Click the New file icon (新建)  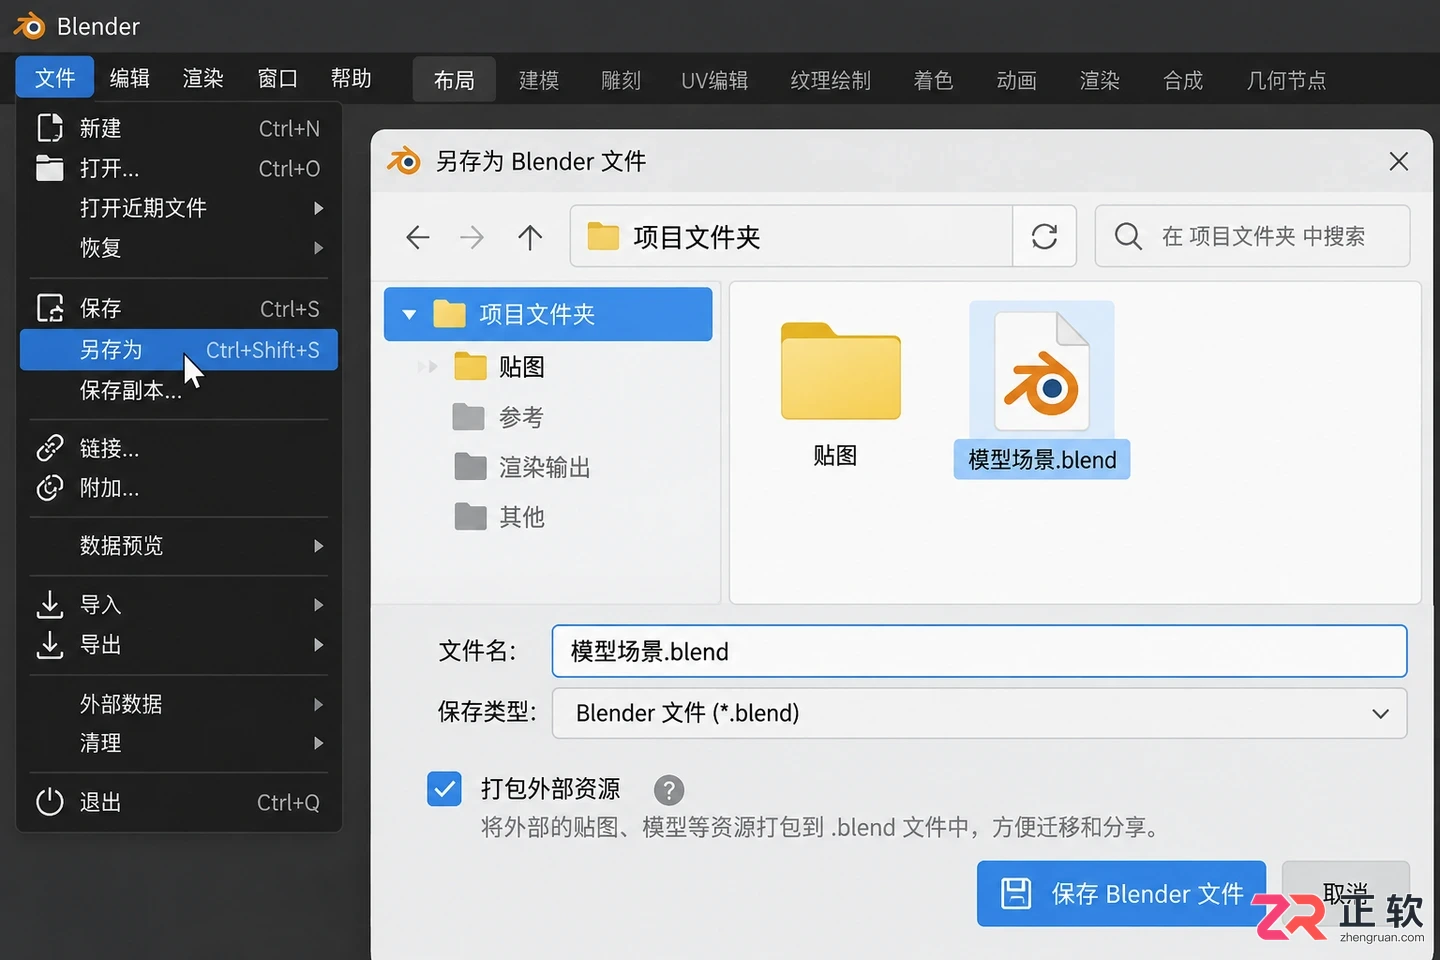[50, 128]
